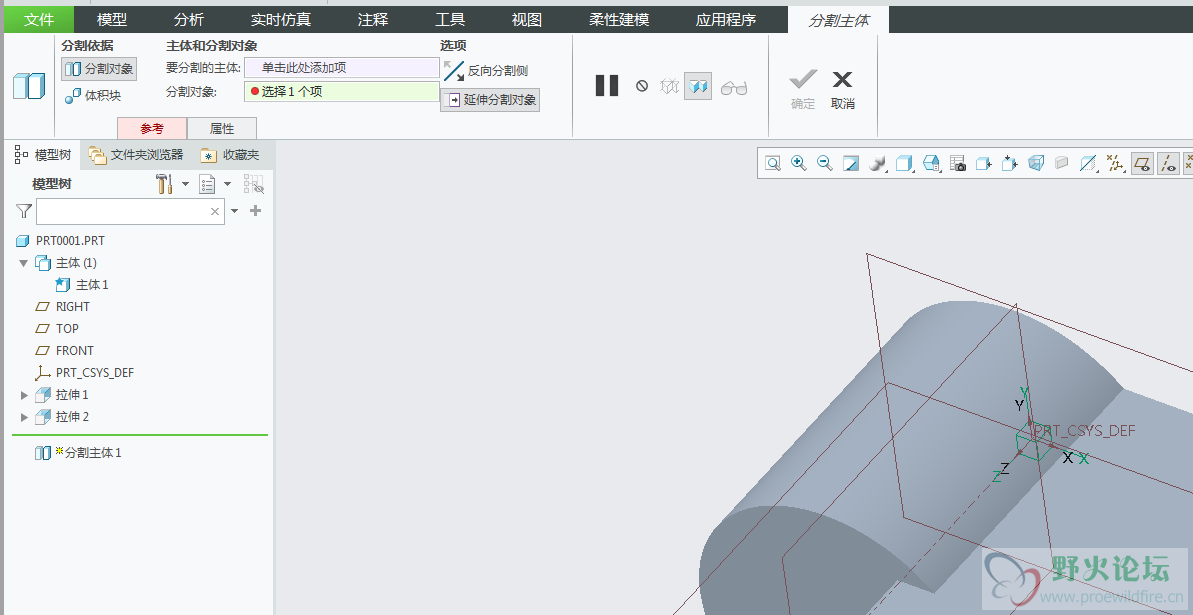Open the 属性 panel tab

pos(222,128)
